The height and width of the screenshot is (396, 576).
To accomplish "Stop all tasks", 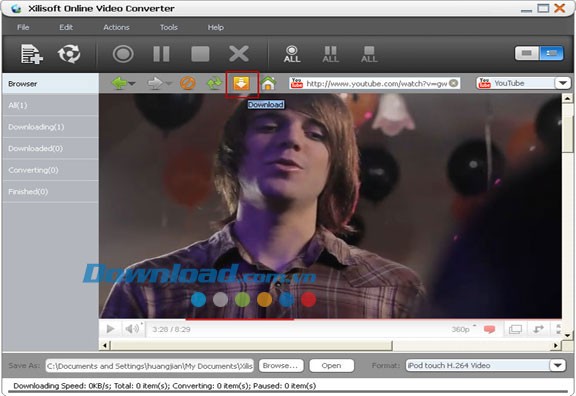I will [369, 54].
